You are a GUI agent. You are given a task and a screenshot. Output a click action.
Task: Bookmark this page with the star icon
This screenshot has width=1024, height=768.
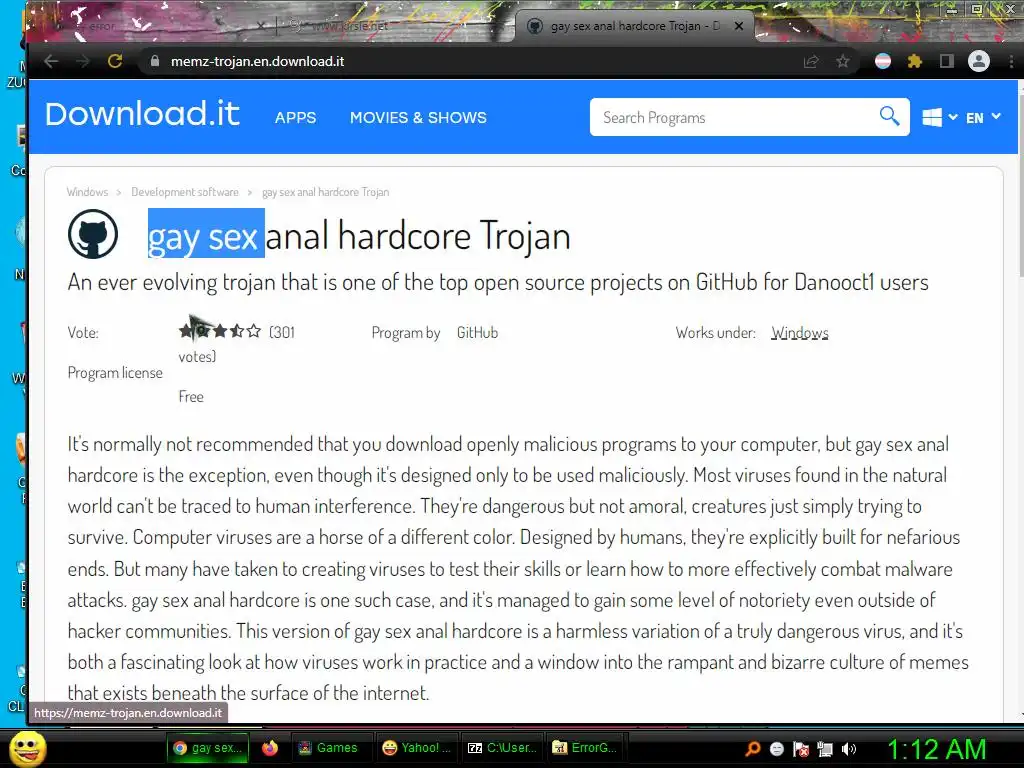[843, 61]
